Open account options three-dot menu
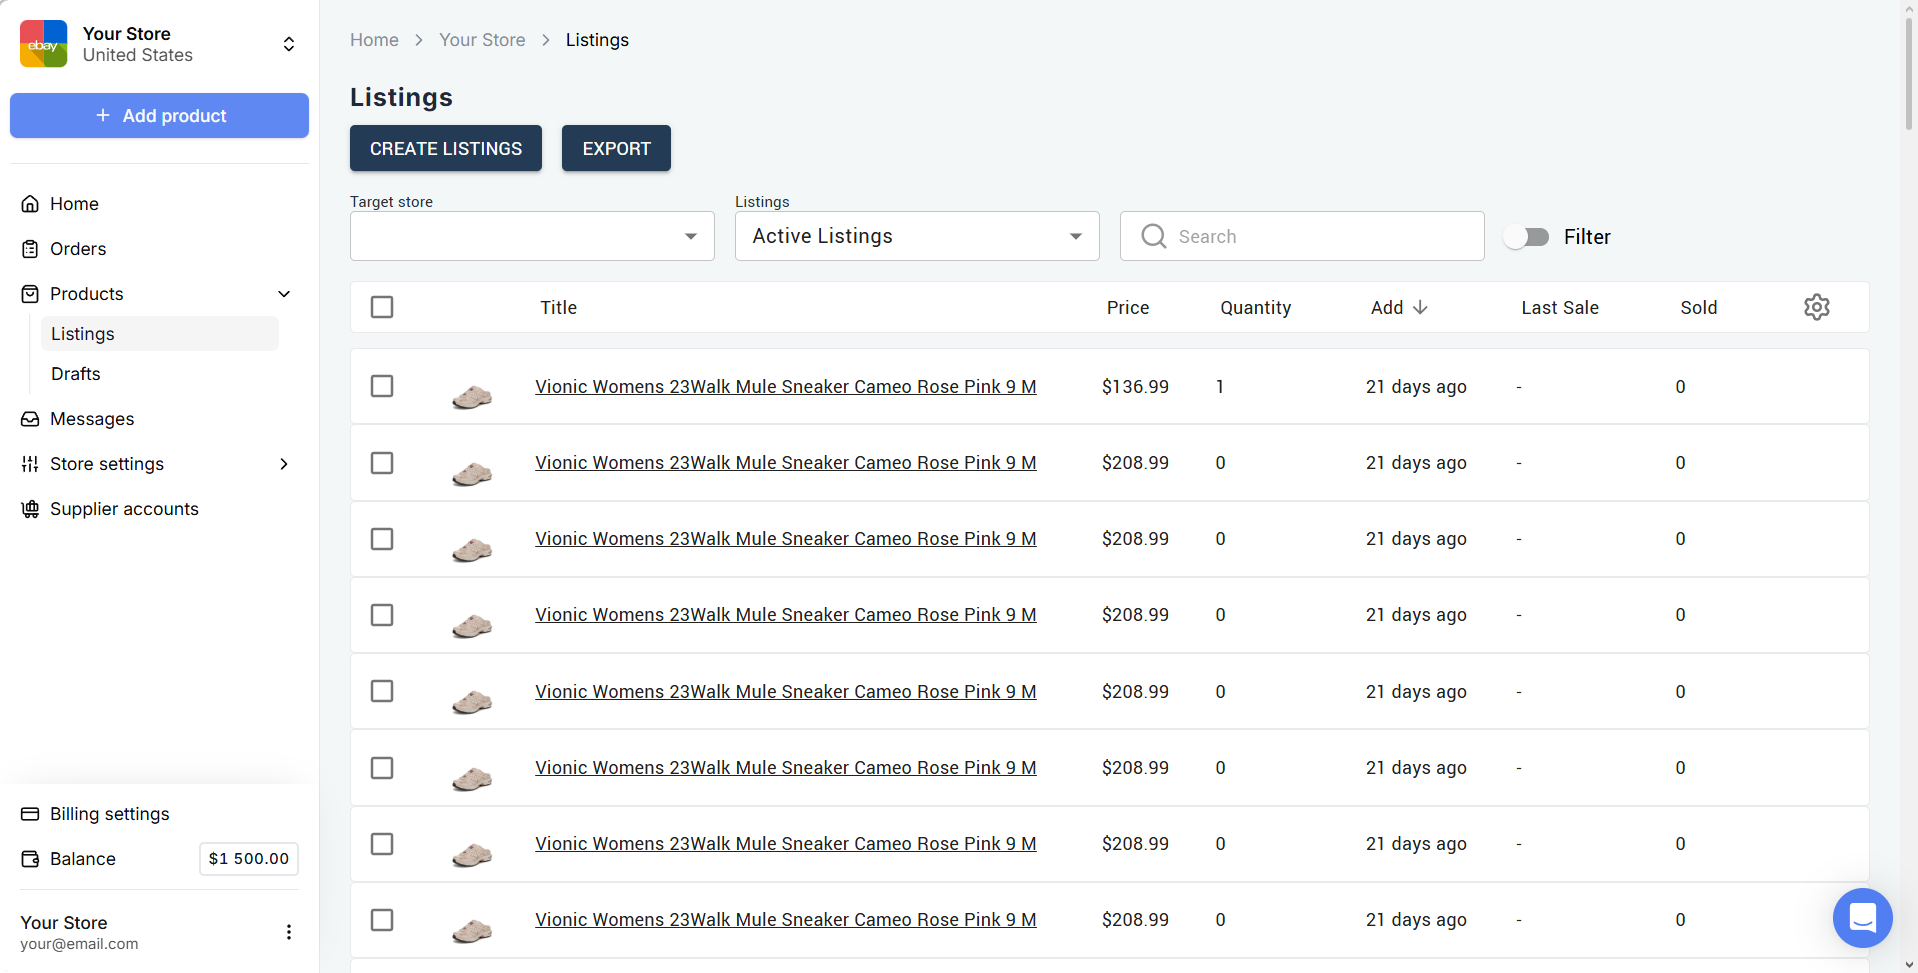The image size is (1918, 973). pos(289,932)
